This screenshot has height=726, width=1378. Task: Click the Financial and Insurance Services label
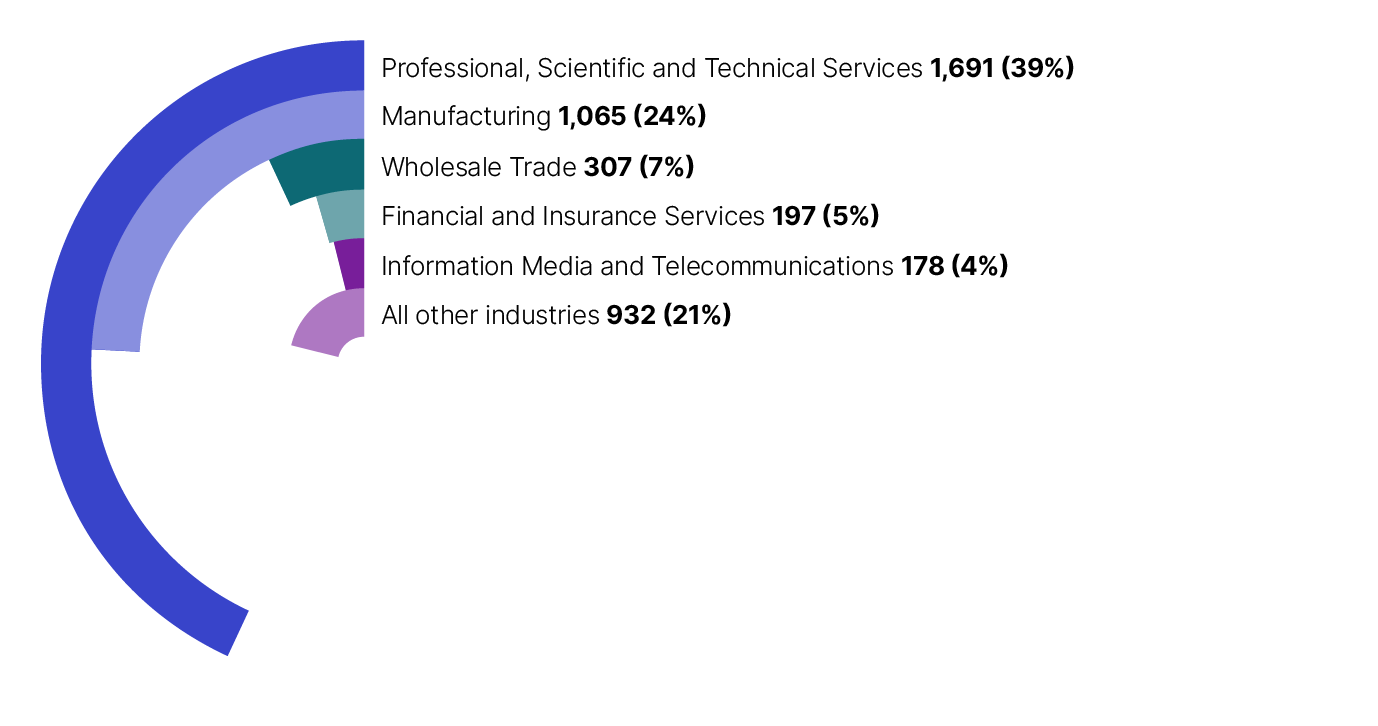573,216
